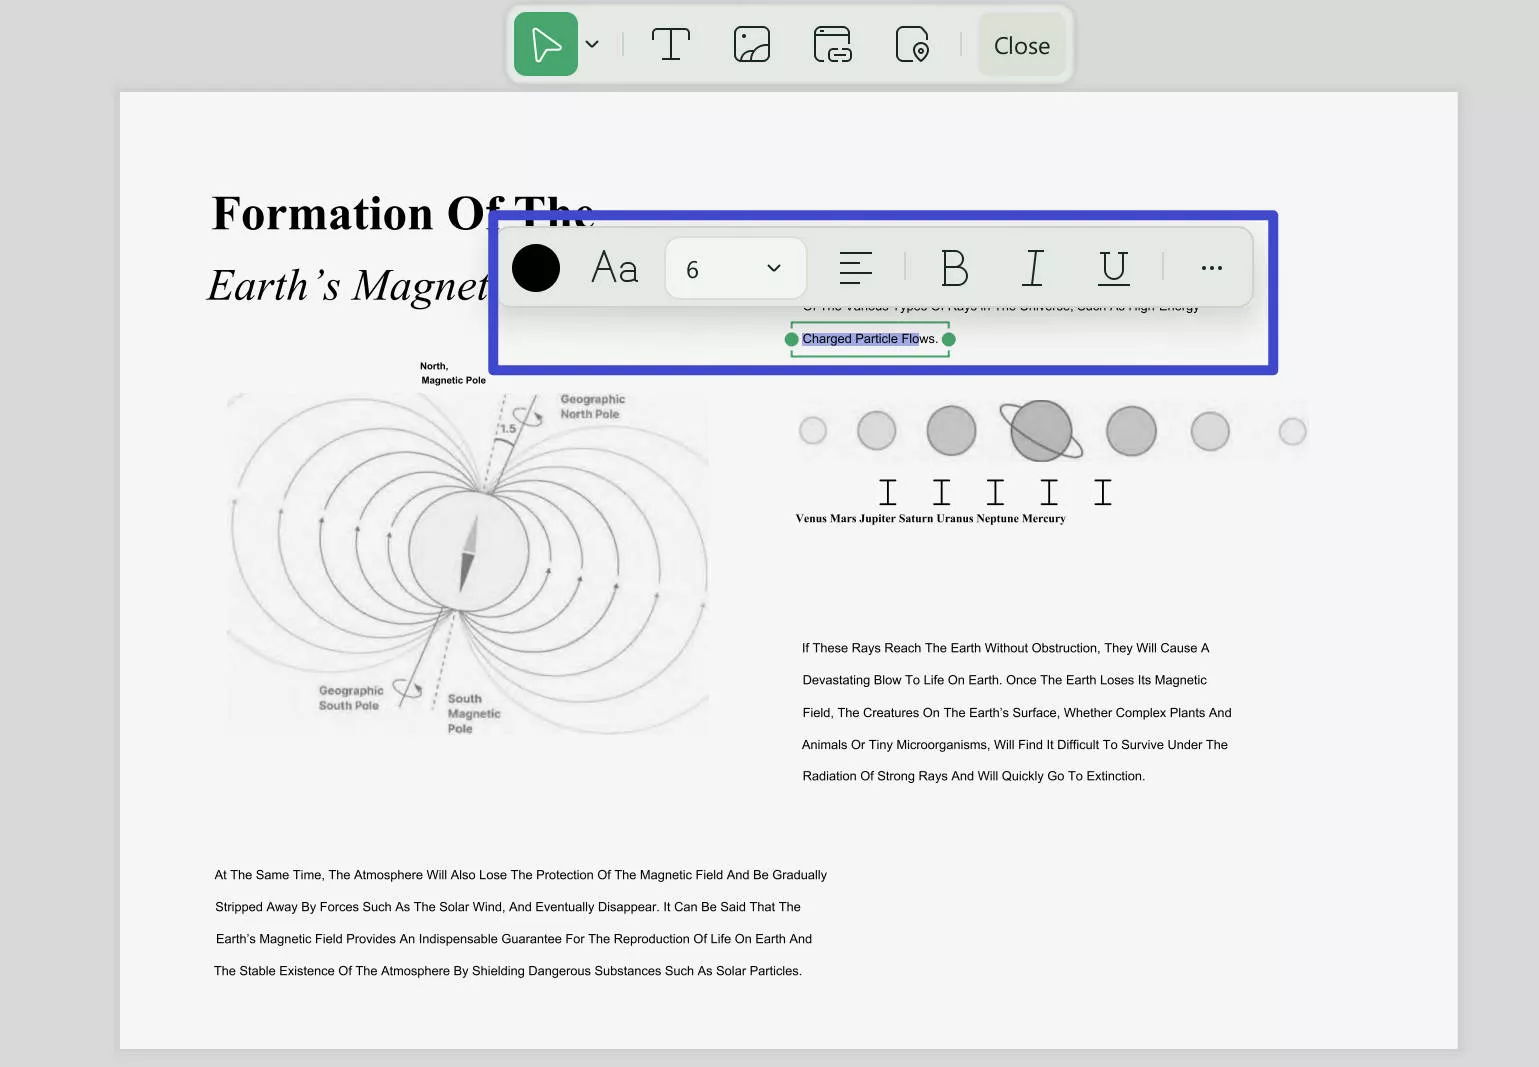Open the more options ellipsis menu
The width and height of the screenshot is (1539, 1067).
point(1212,268)
